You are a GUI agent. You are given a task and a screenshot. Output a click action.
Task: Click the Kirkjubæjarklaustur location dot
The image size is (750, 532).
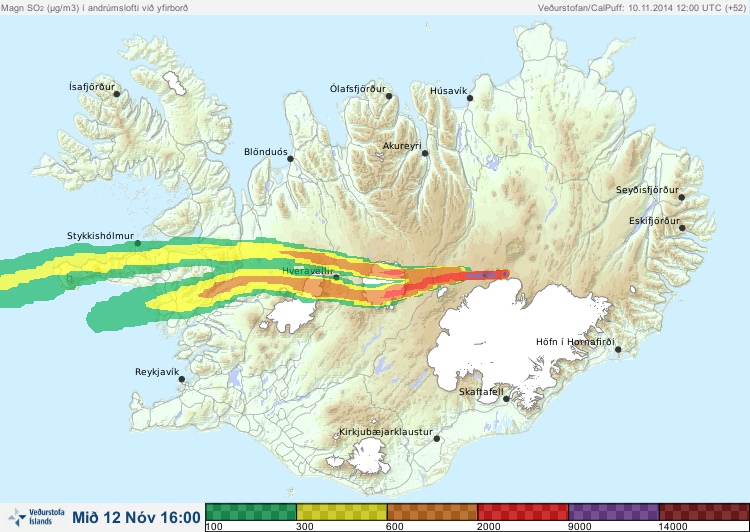point(436,439)
